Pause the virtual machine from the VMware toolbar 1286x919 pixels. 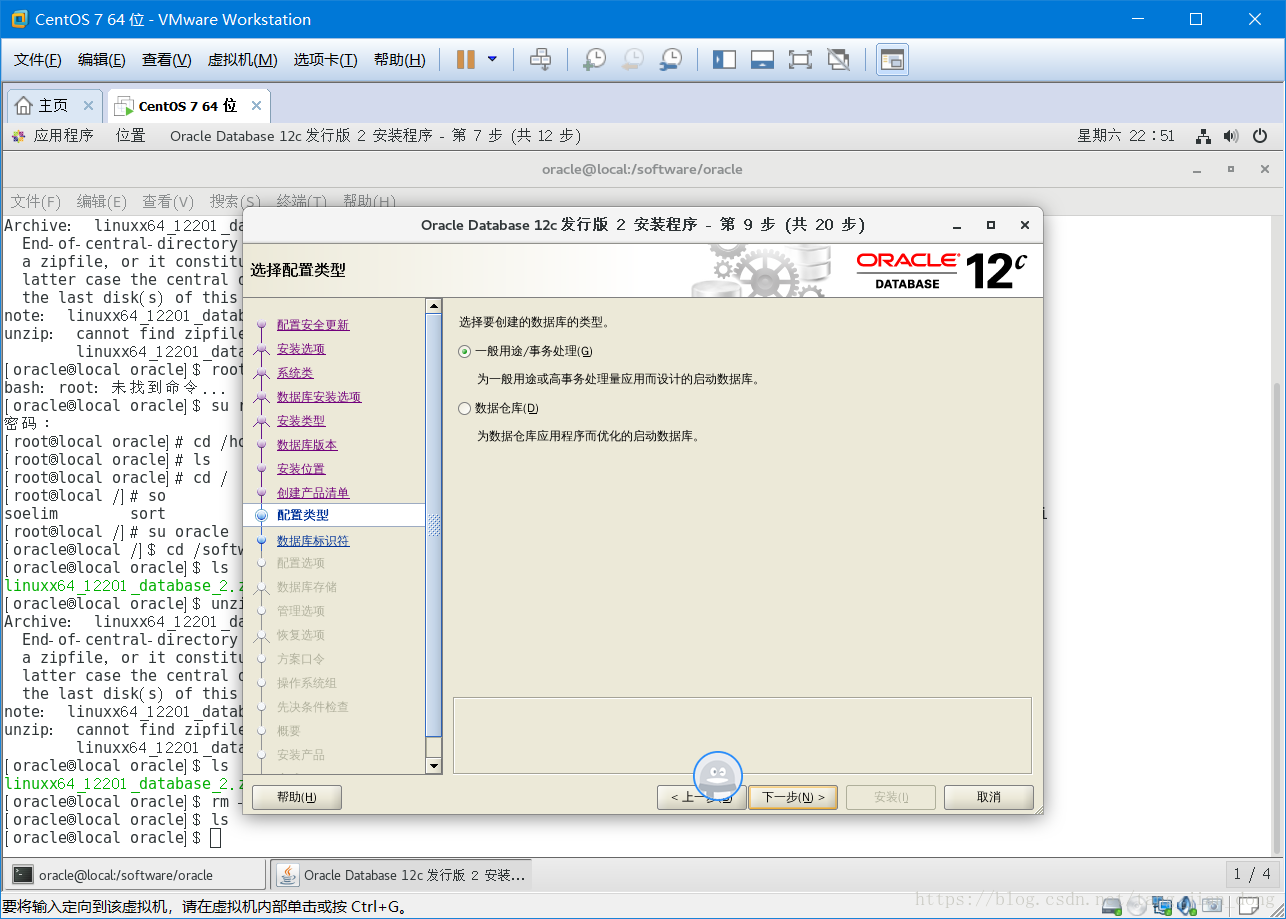[x=465, y=60]
